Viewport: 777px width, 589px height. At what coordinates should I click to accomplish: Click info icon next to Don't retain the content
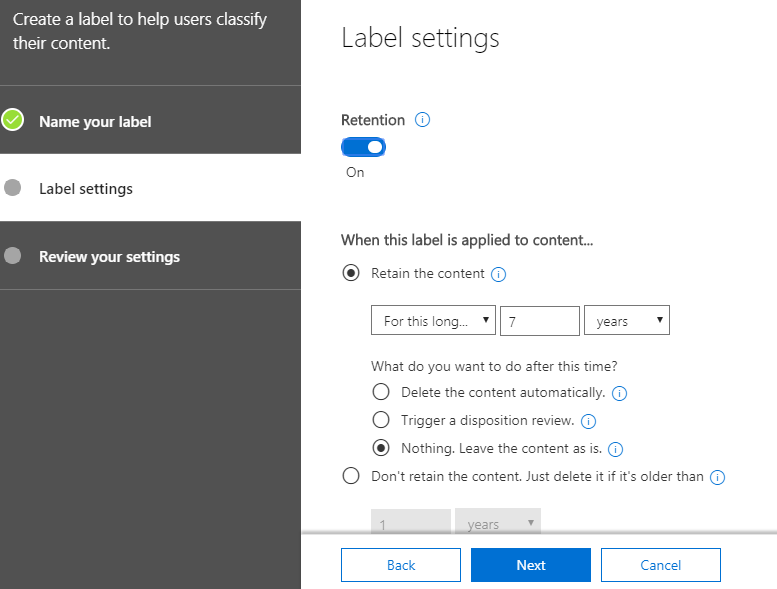click(x=718, y=477)
